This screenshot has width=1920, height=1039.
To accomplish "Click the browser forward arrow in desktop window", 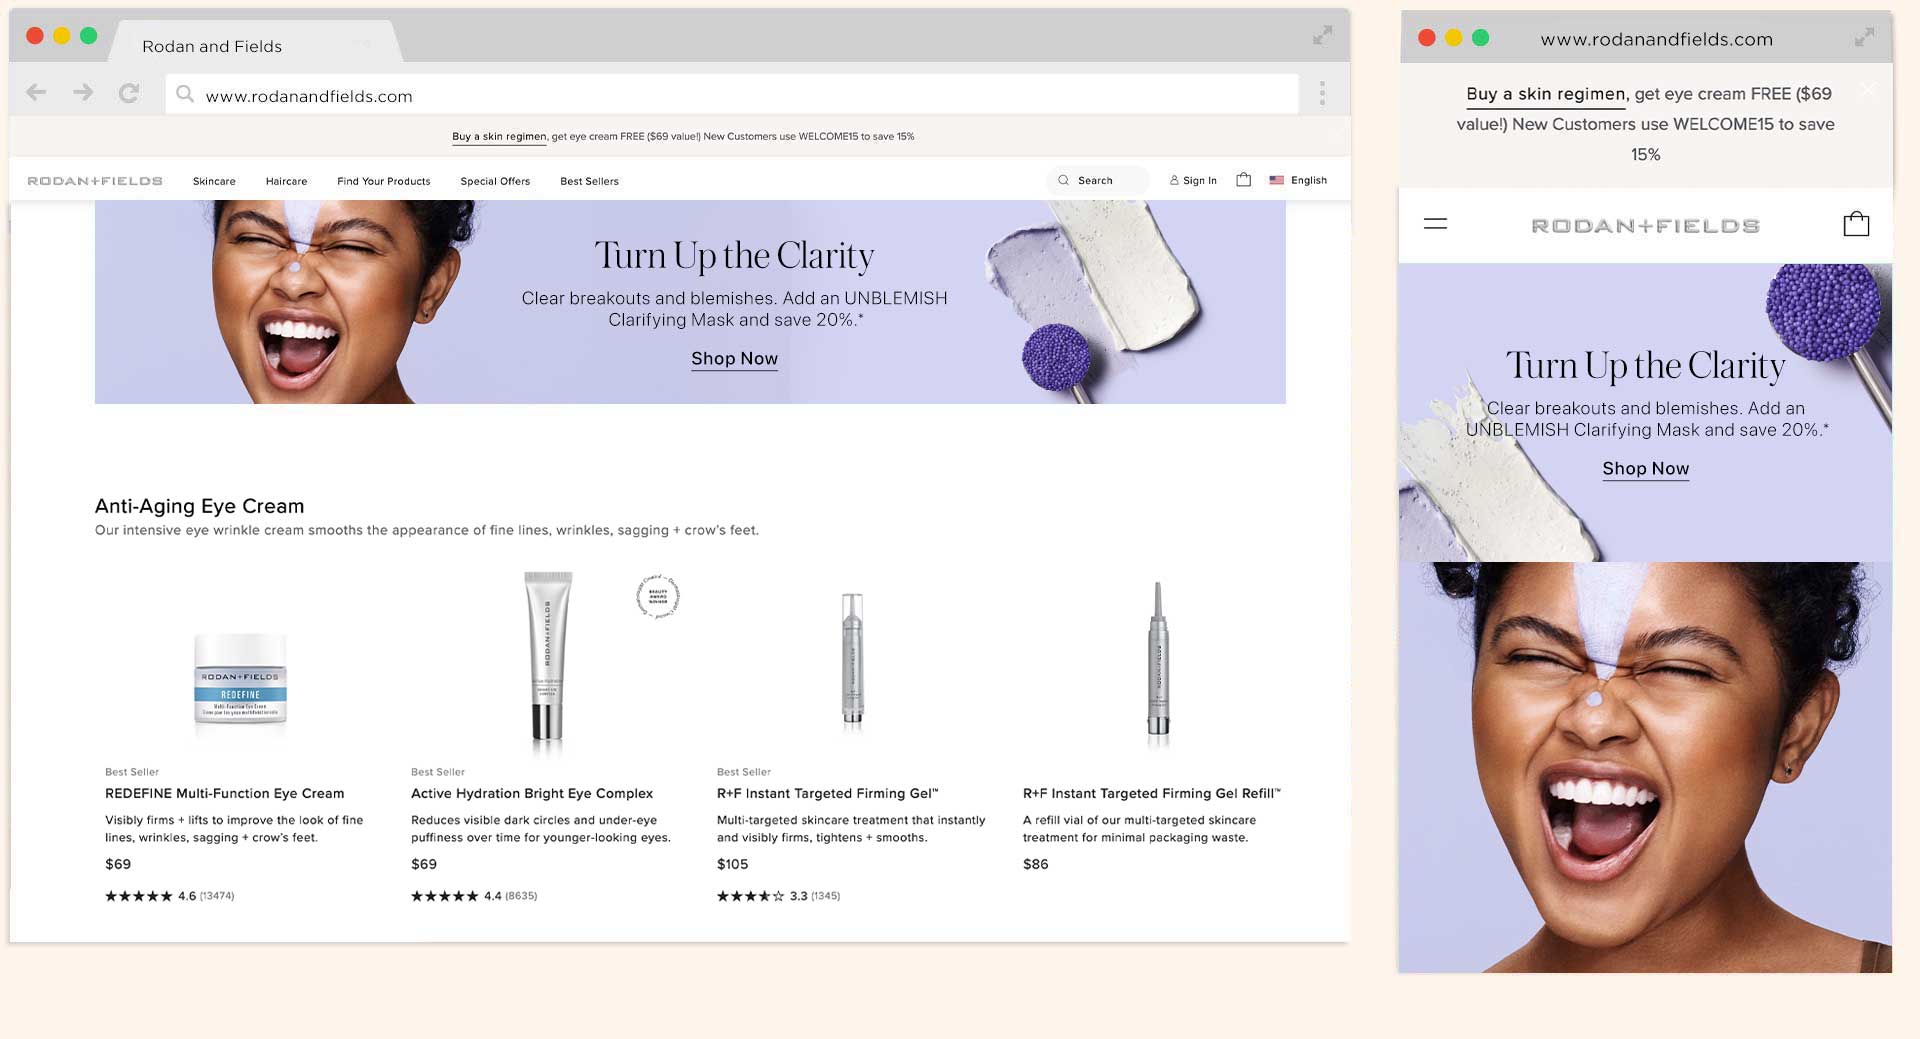I will click(83, 93).
